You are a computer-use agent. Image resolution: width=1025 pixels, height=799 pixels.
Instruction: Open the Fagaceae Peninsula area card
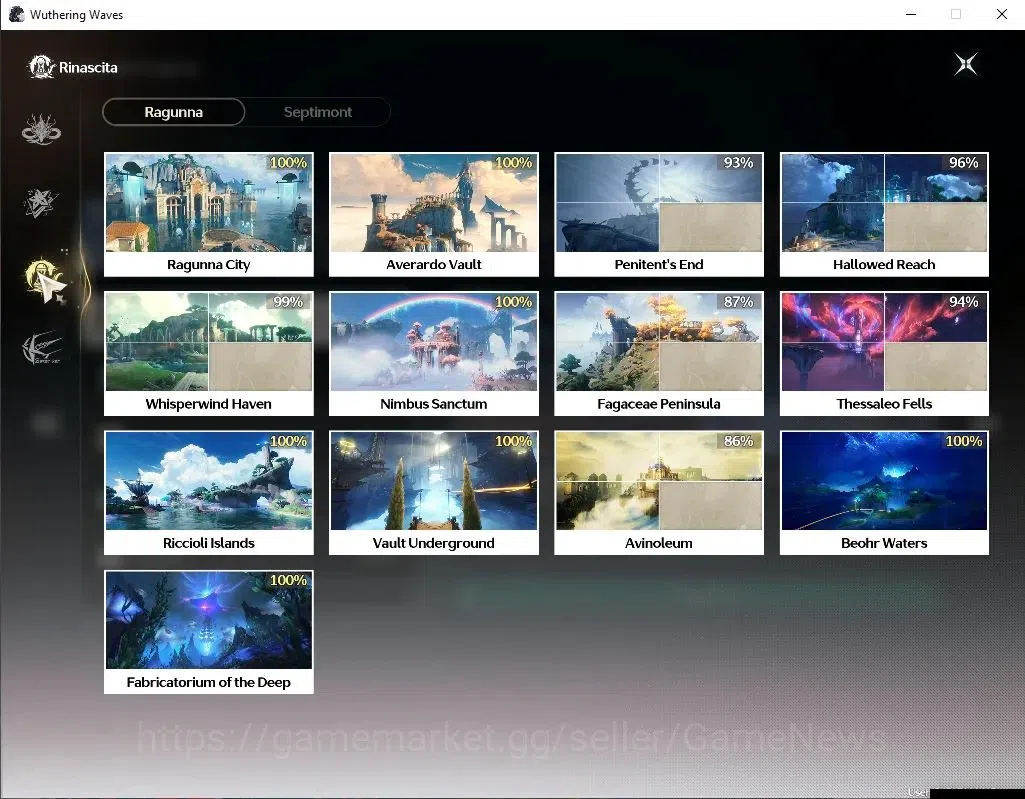659,354
